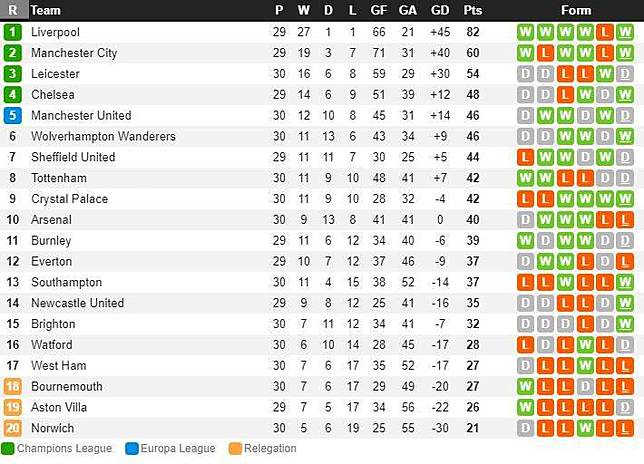Click the green Champions League legend swatch
Screen dimensions: 644x464
[x=8, y=450]
